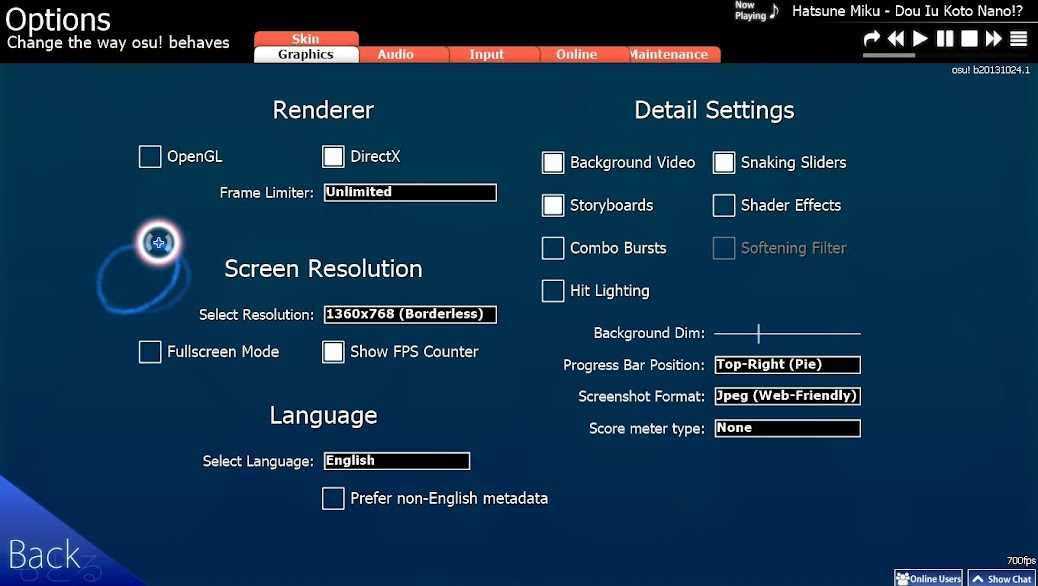1038x586 pixels.
Task: Open the Progress Bar Position dropdown
Action: point(788,364)
